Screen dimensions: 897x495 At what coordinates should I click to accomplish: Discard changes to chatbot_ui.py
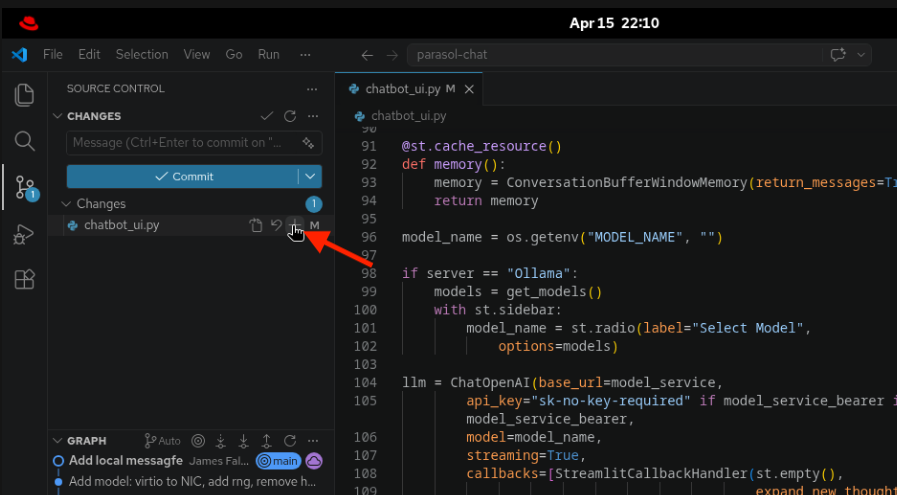coord(276,226)
